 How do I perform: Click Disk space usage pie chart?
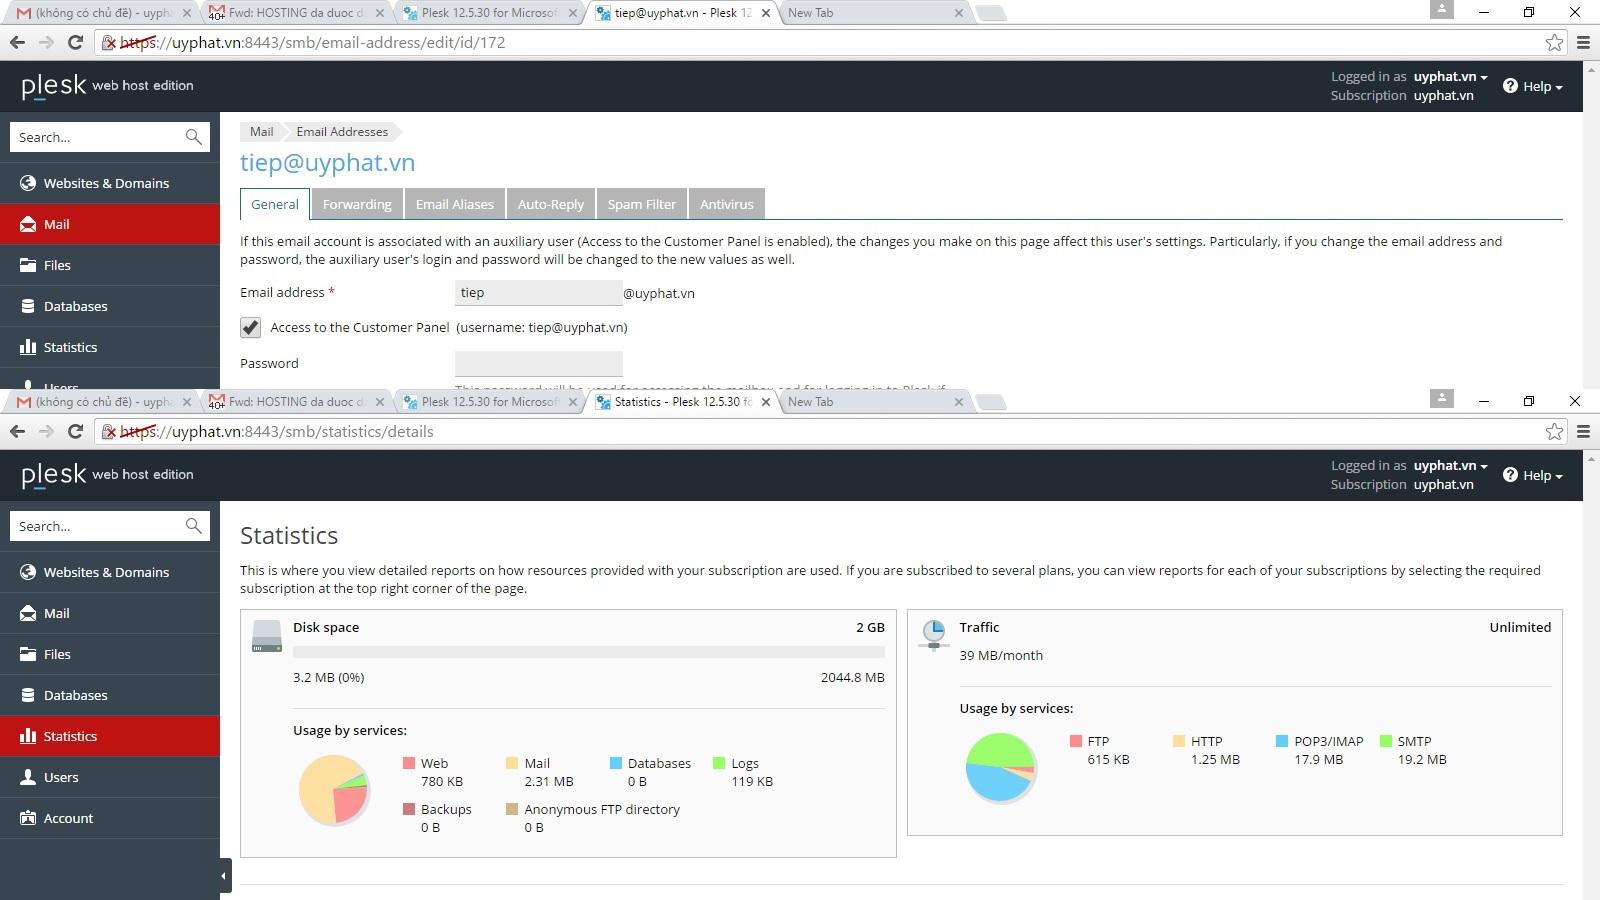click(335, 789)
